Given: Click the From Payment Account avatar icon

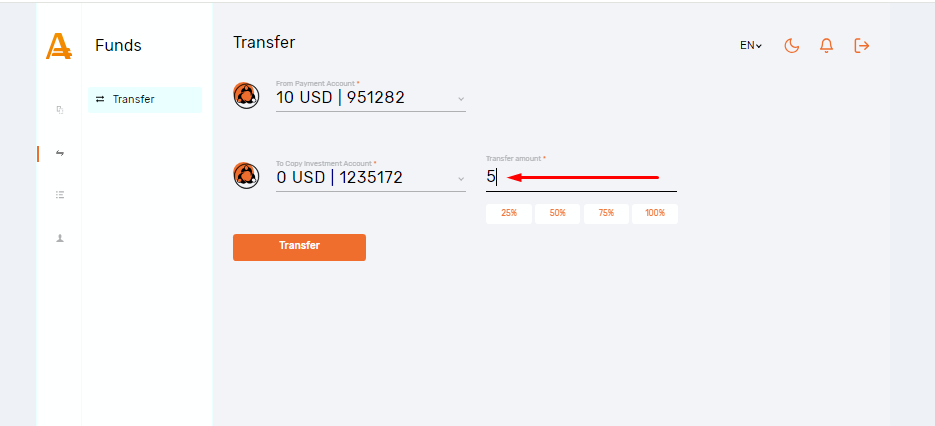Looking at the screenshot, I should click(x=246, y=96).
